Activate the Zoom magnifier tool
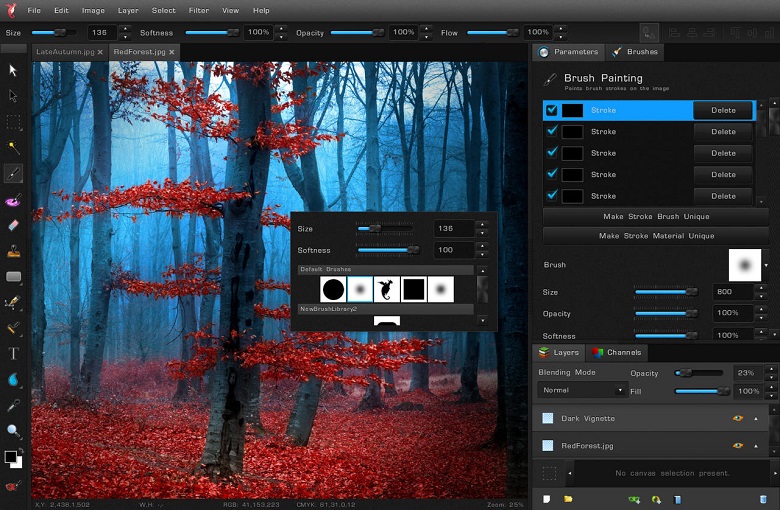This screenshot has height=510, width=780. pos(13,431)
